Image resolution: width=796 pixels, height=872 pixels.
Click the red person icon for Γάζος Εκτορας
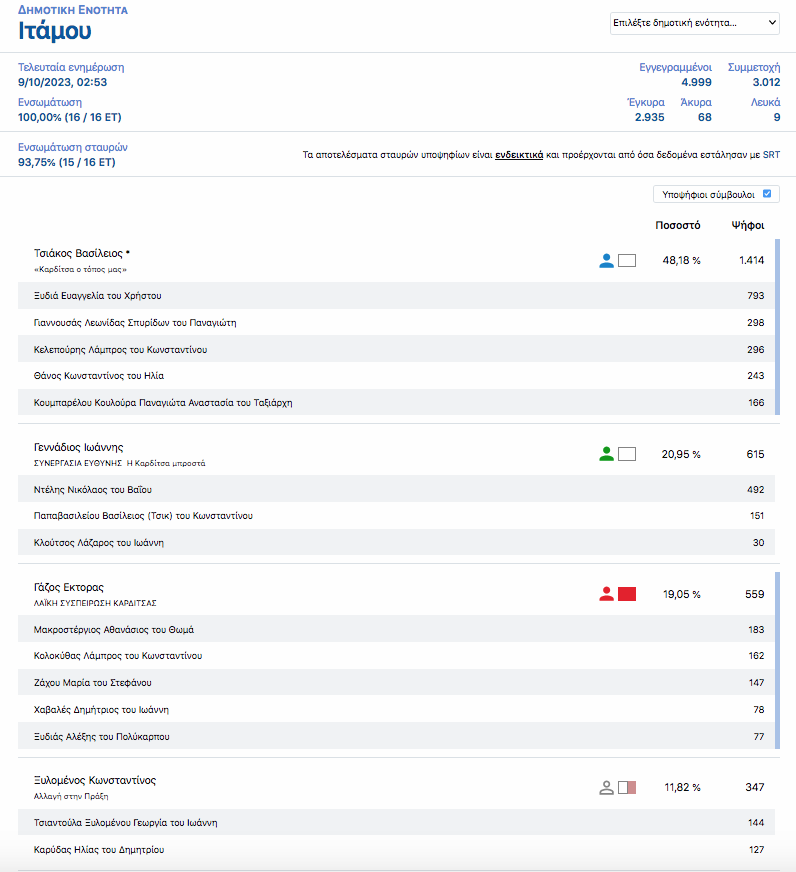coord(606,594)
